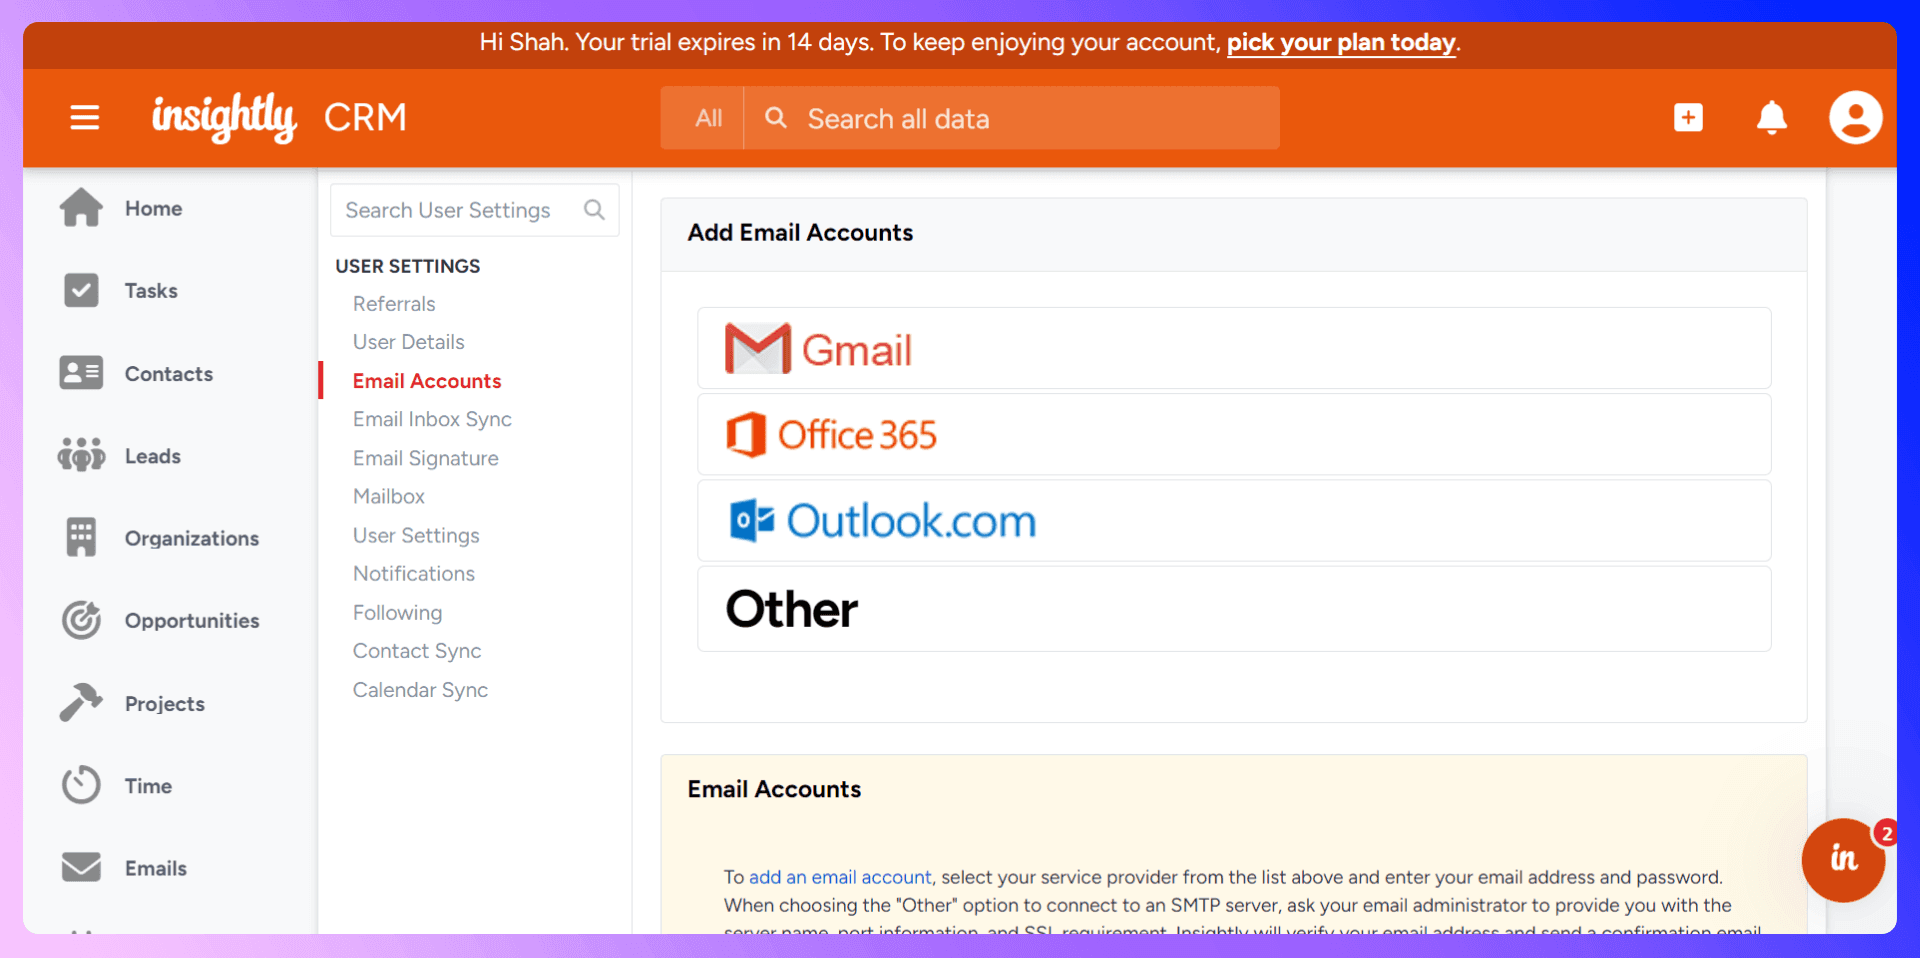Follow the add an email account link

pos(840,877)
